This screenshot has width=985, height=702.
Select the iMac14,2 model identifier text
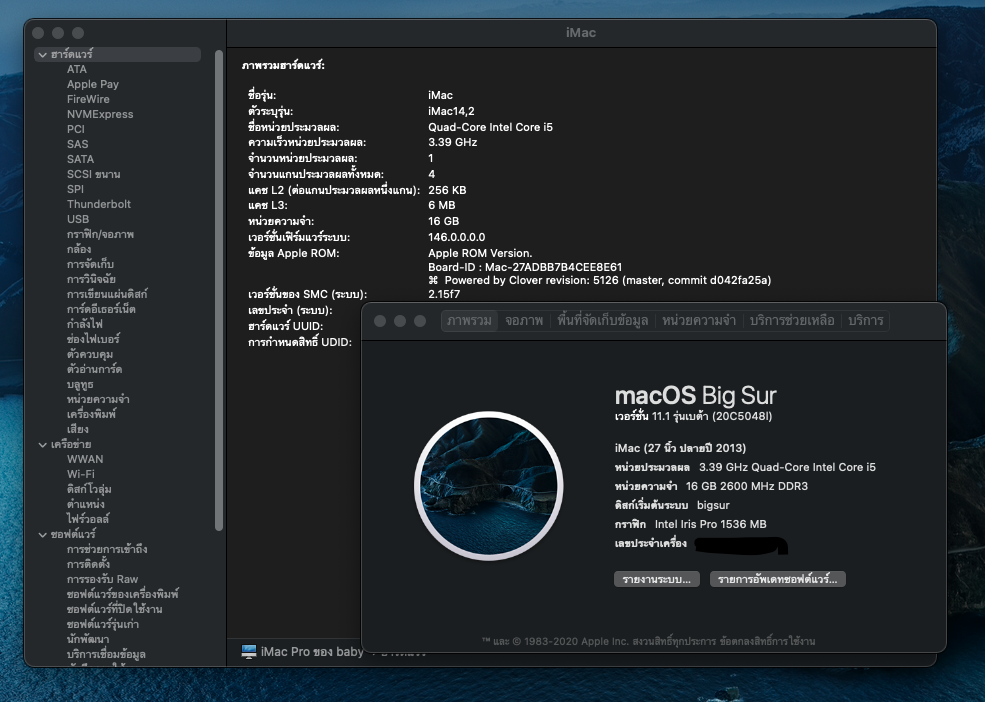[x=451, y=111]
